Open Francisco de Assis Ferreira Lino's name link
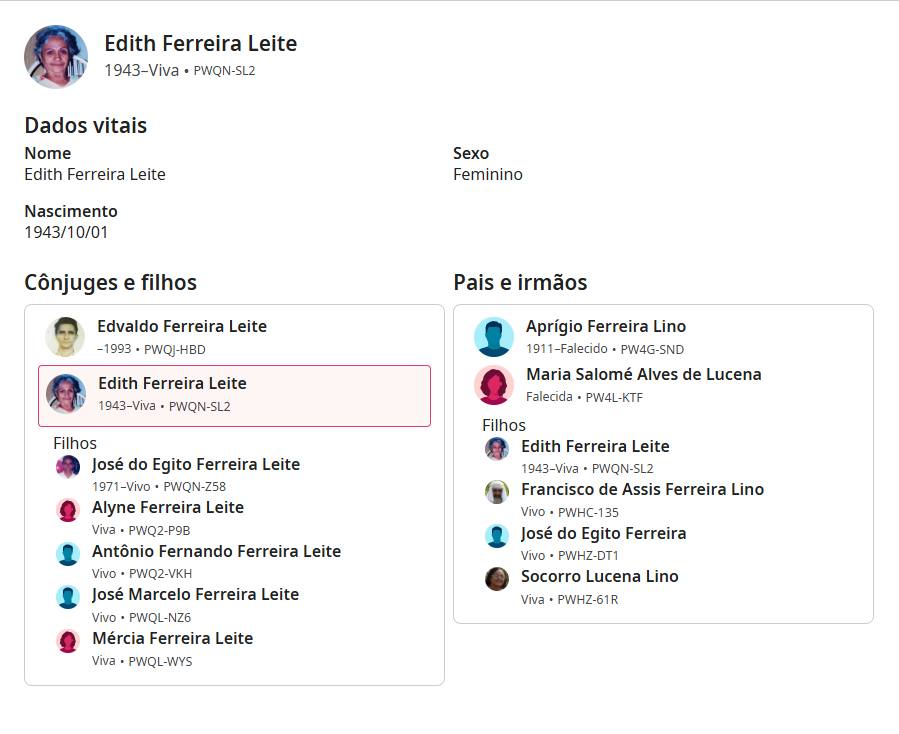 click(x=642, y=489)
